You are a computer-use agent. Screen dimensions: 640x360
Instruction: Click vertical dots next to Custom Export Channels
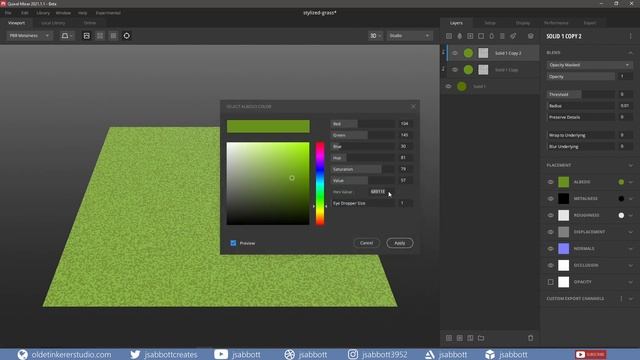(622, 299)
